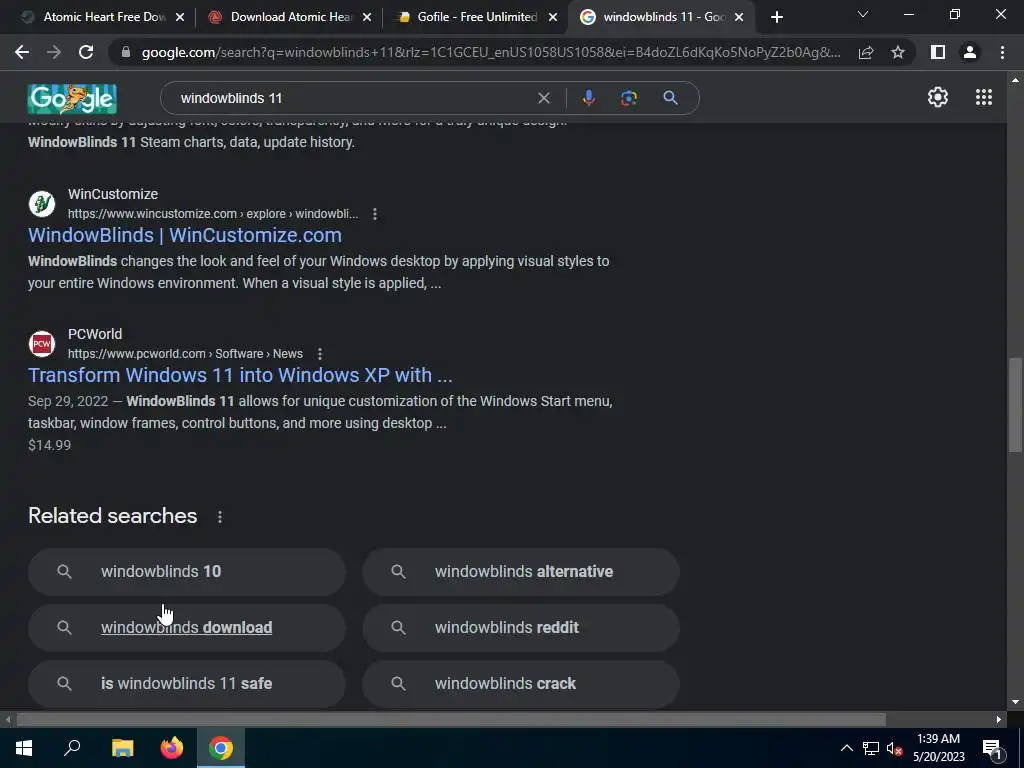Bookmark this tab with star icon
1024x768 pixels.
pos(898,52)
